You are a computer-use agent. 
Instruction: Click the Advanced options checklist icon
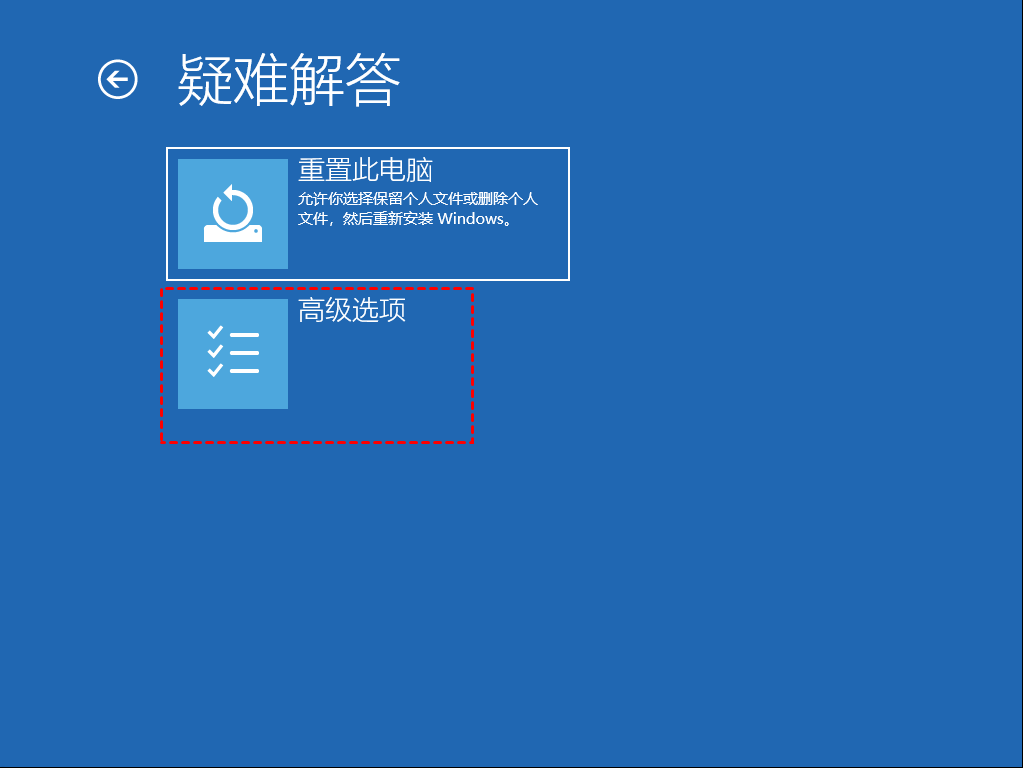[233, 352]
